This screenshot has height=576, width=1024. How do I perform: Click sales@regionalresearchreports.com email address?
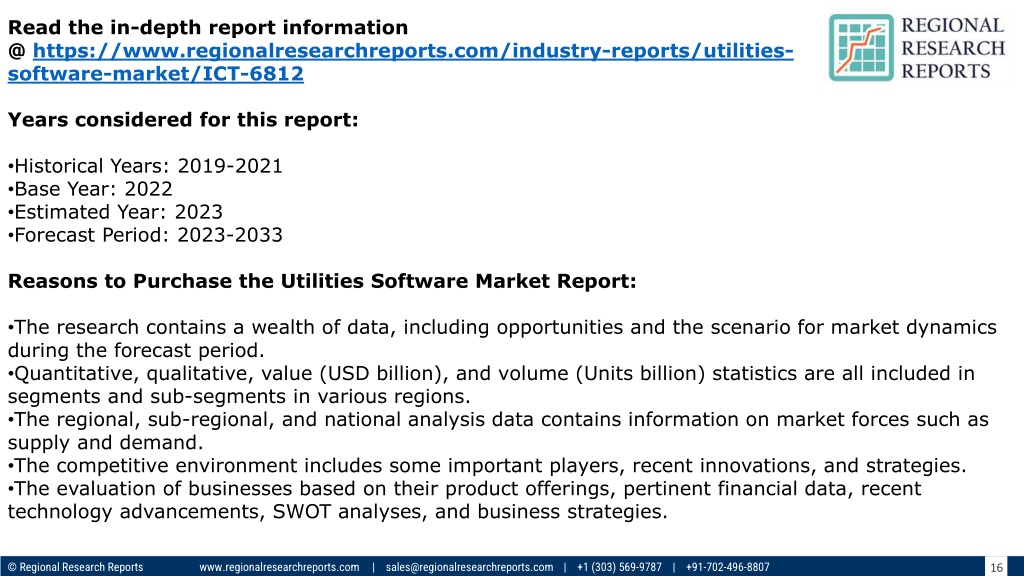[469, 567]
